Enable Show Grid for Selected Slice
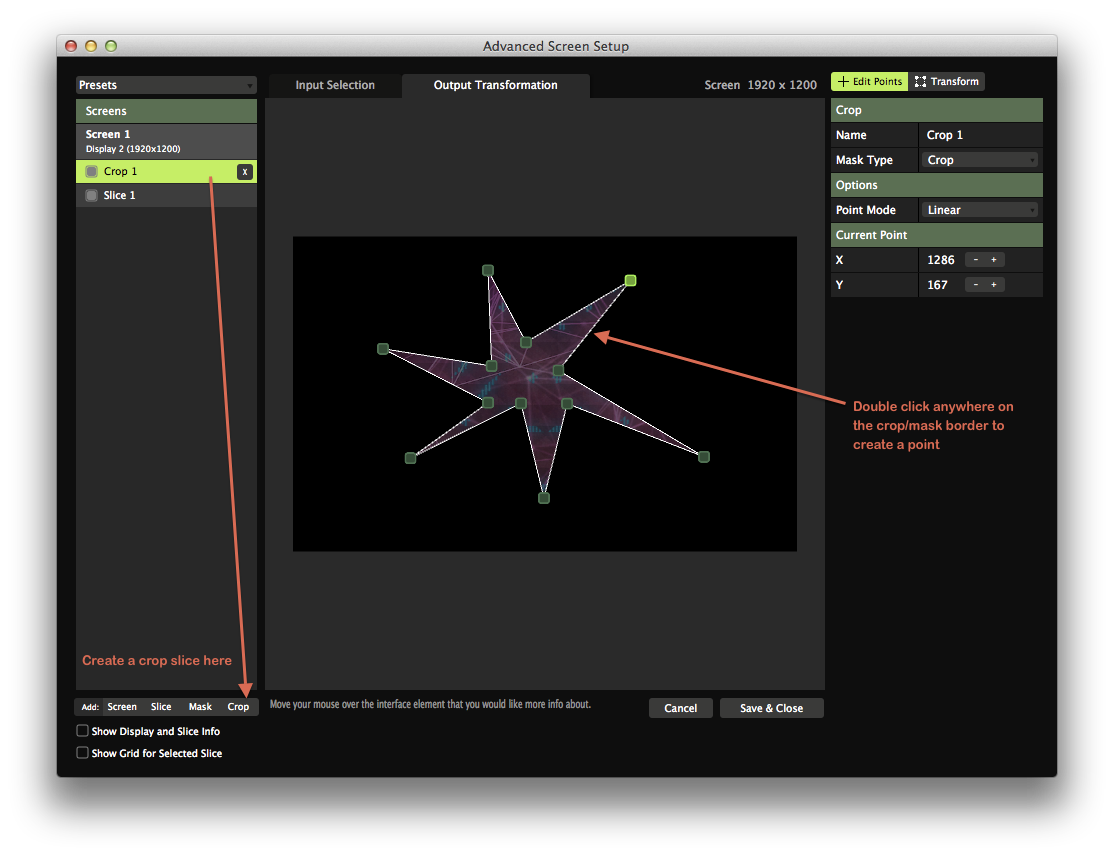Screen dimensions: 1114x856 click(x=83, y=754)
